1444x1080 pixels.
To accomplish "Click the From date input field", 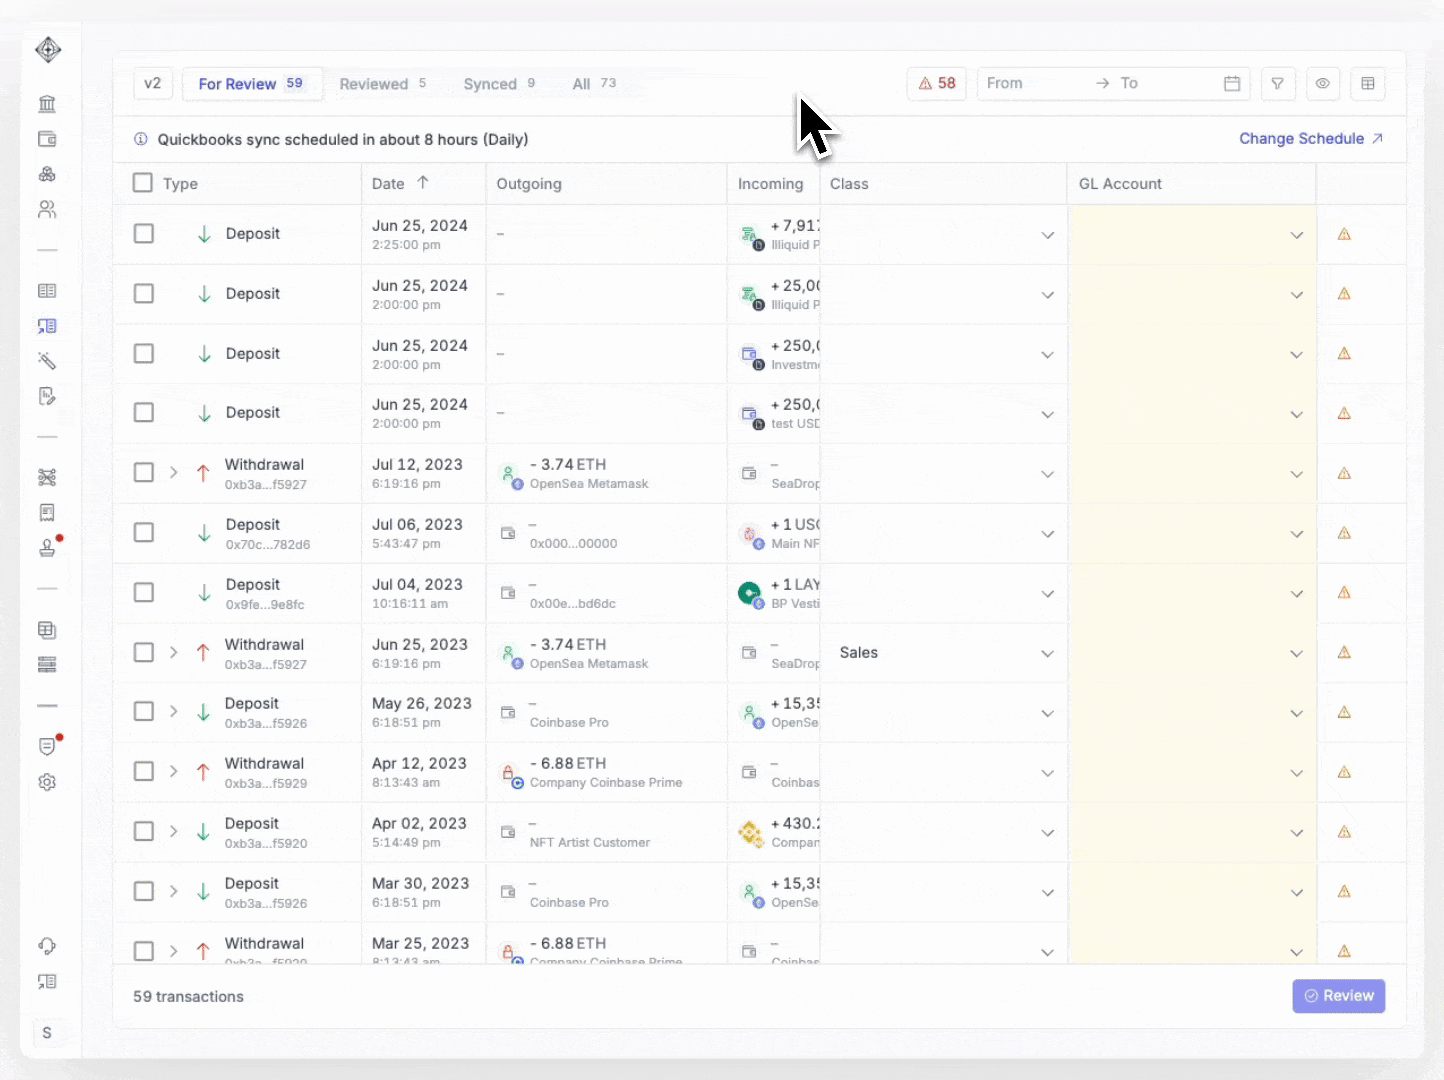I will click(1030, 84).
